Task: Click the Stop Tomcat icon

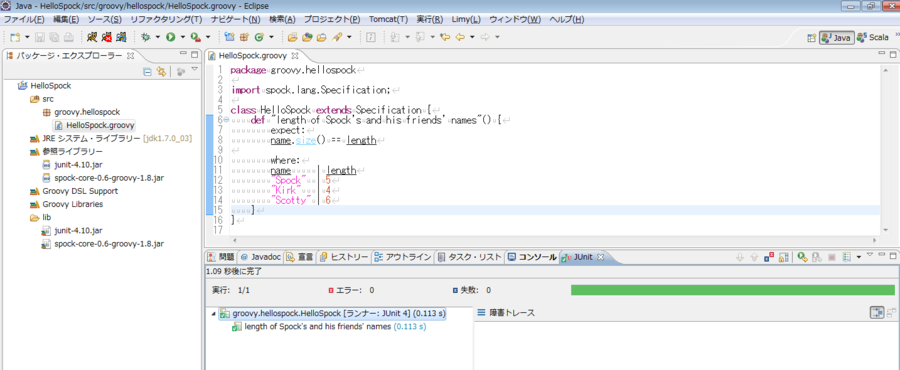Action: coord(107,37)
